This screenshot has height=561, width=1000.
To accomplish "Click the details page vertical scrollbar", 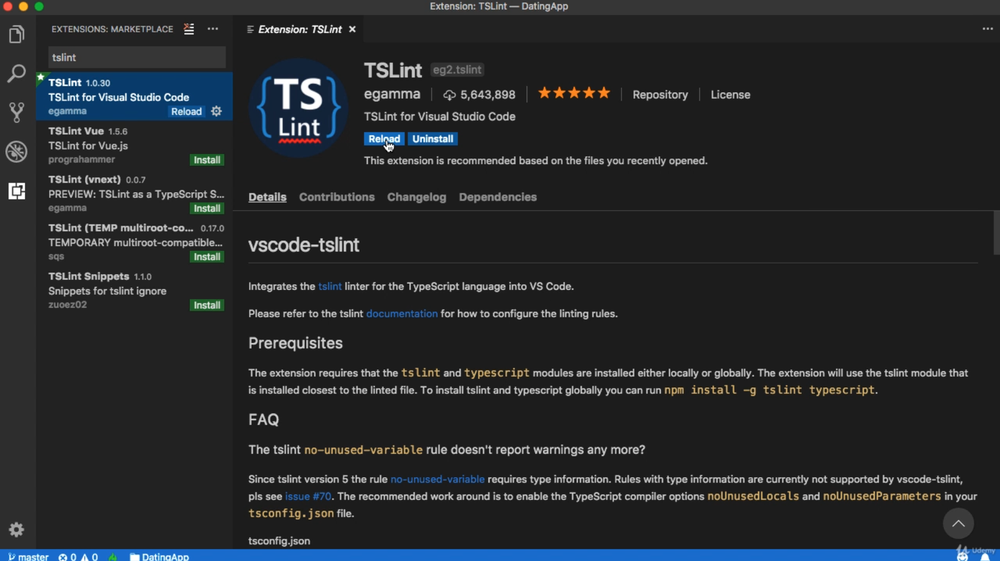I will click(996, 233).
